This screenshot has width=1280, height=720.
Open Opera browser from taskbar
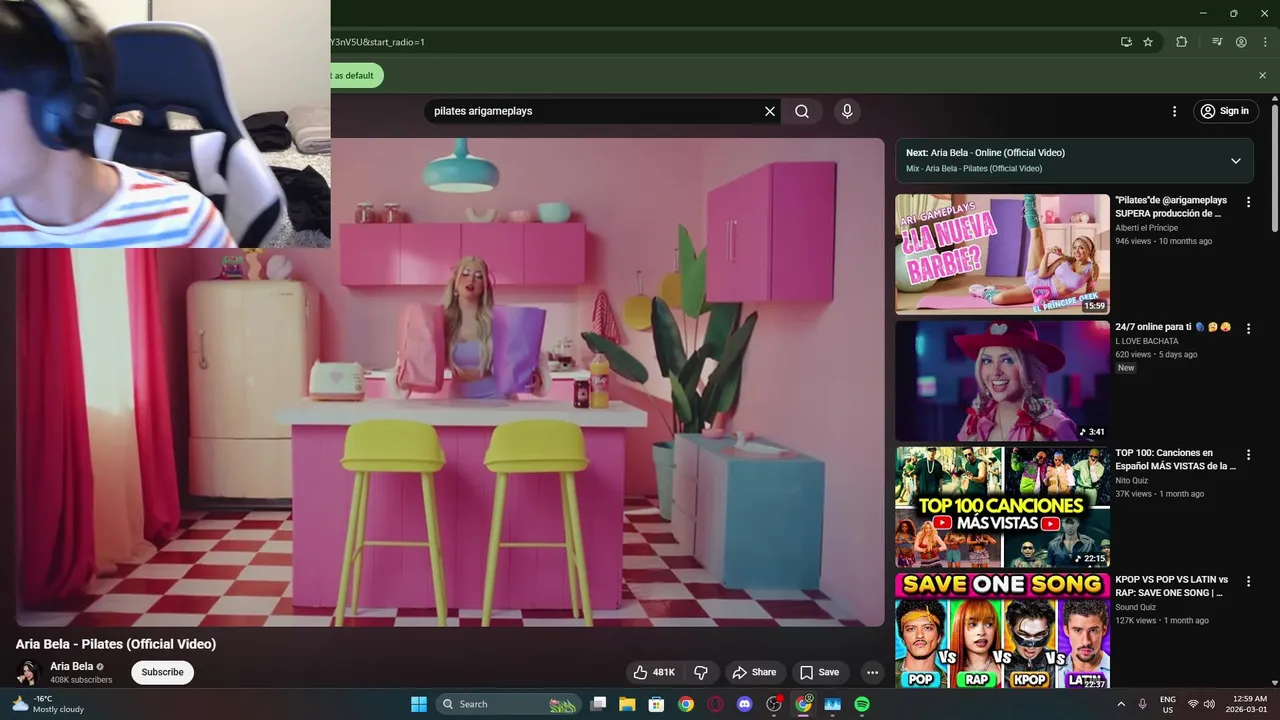pyautogui.click(x=715, y=704)
